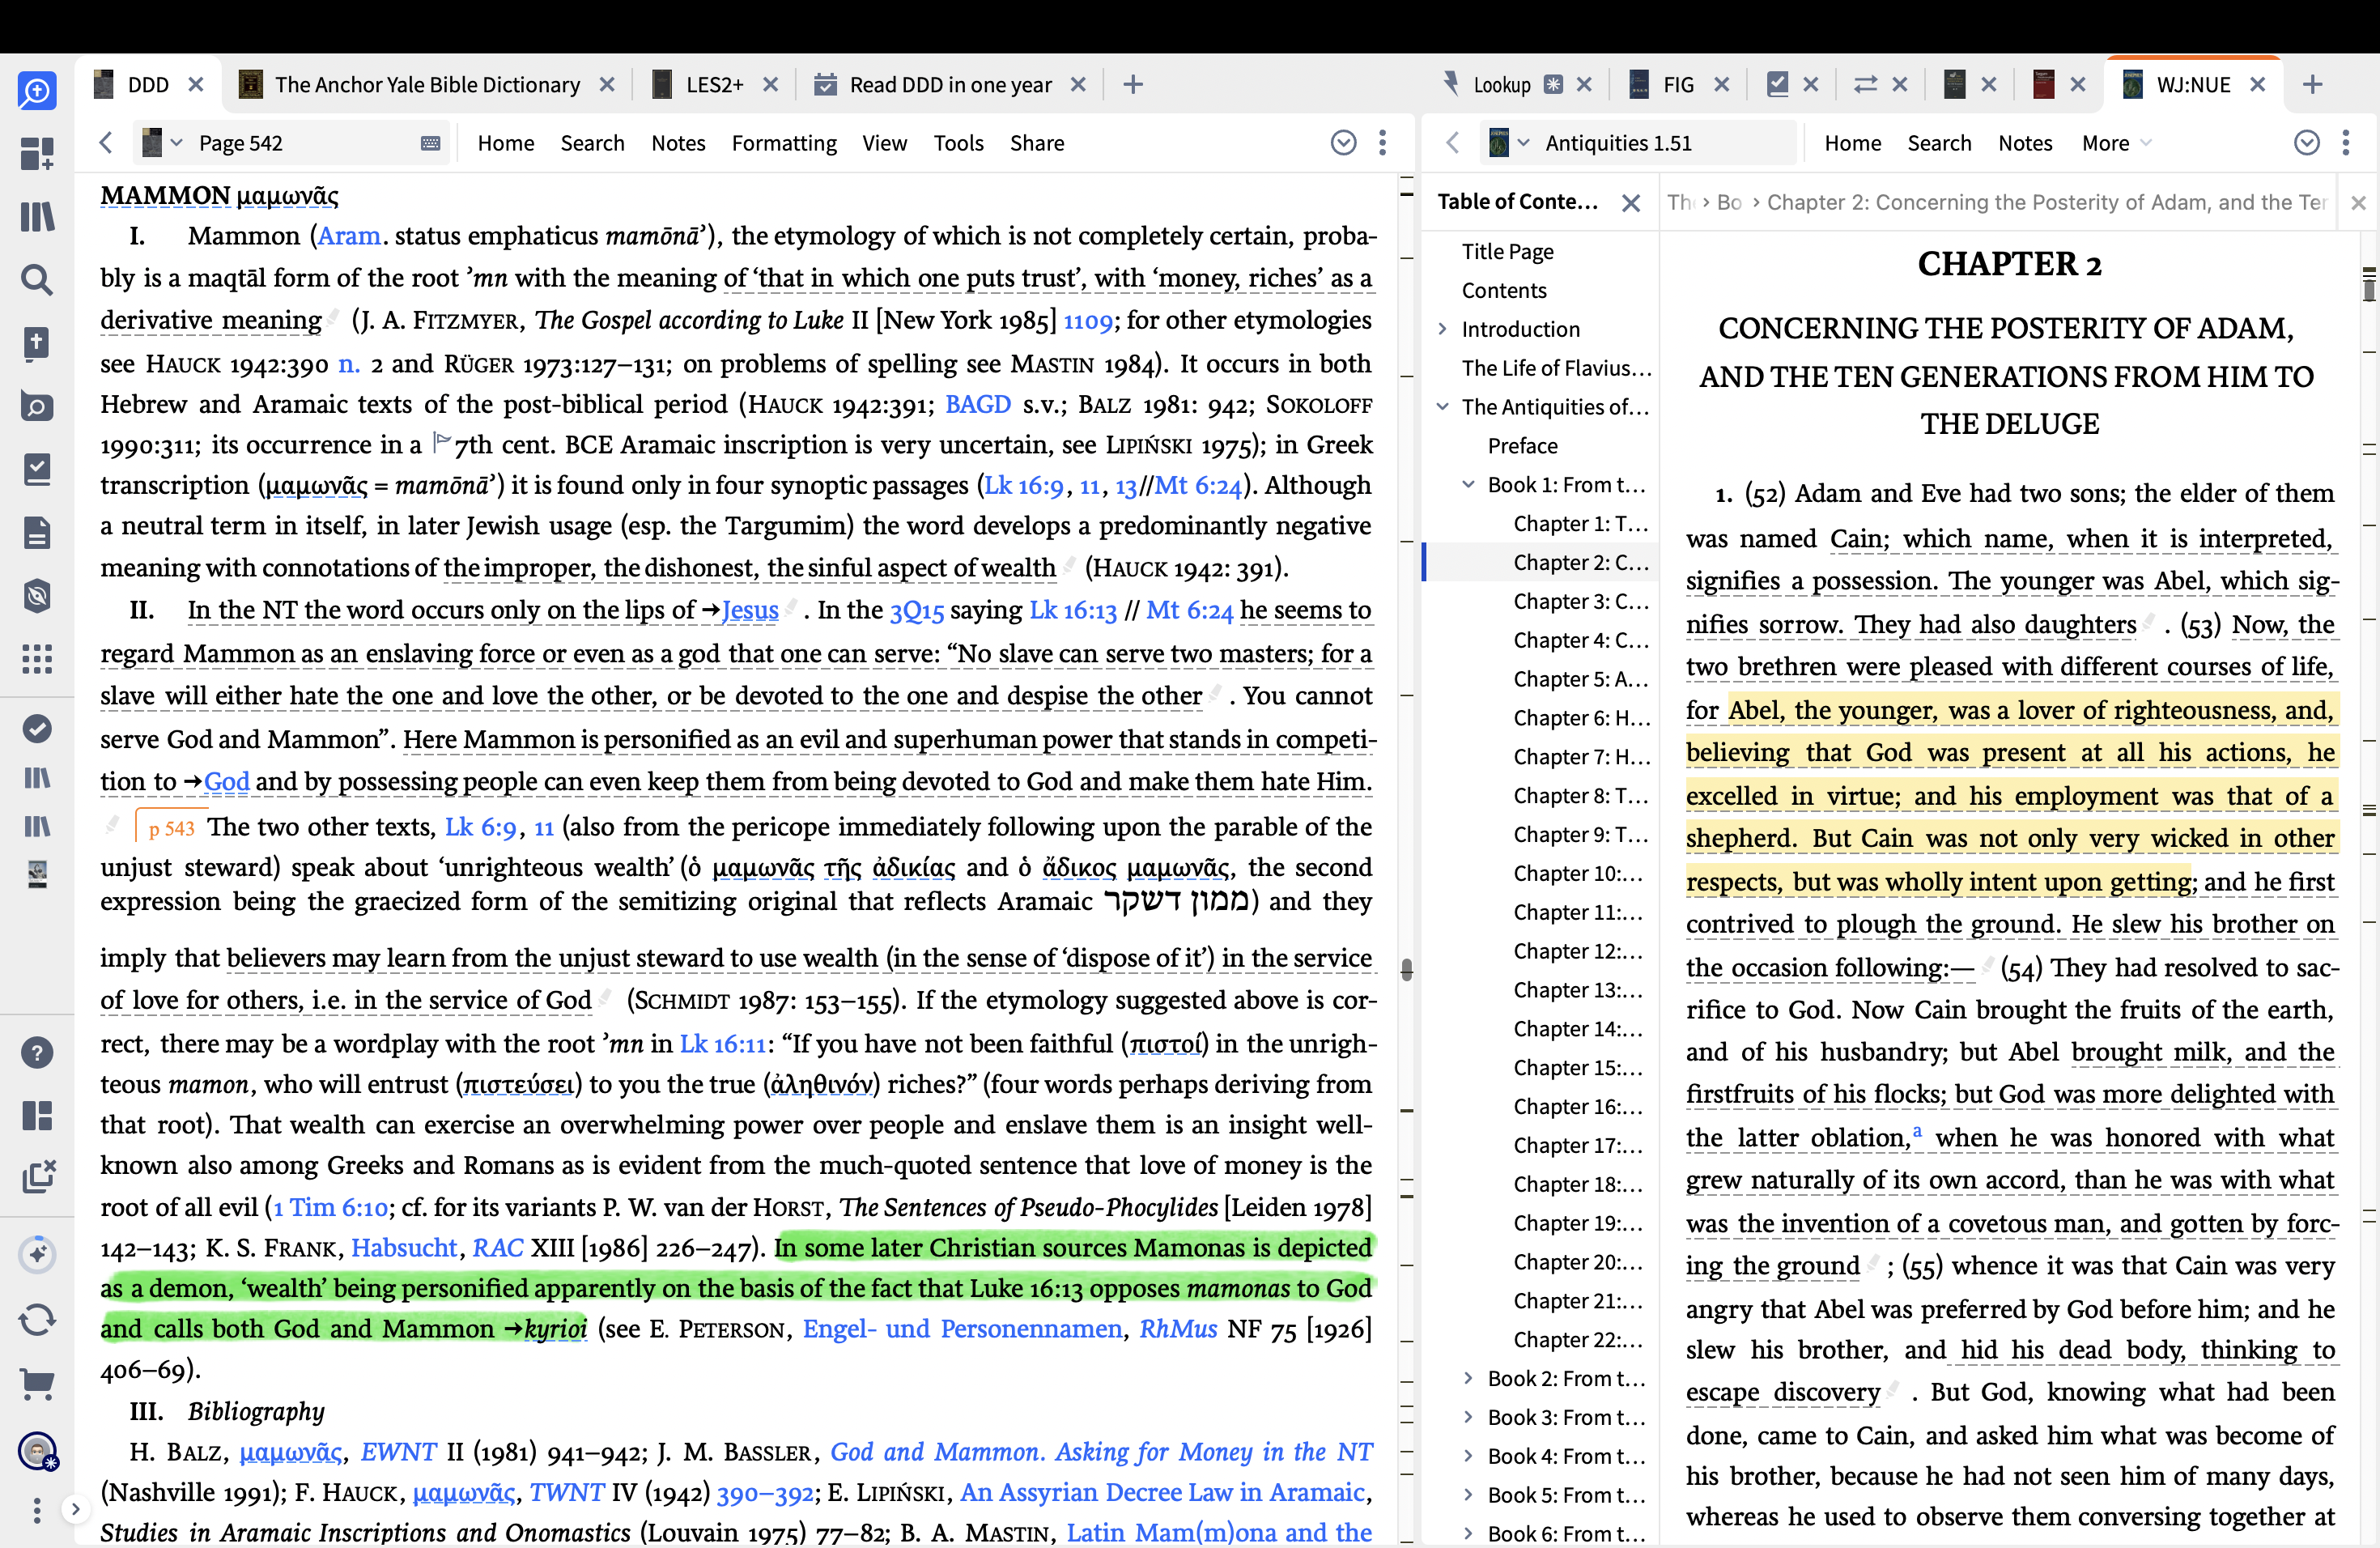
Task: Open the Formatting menu in DDD panel
Action: pyautogui.click(x=783, y=143)
